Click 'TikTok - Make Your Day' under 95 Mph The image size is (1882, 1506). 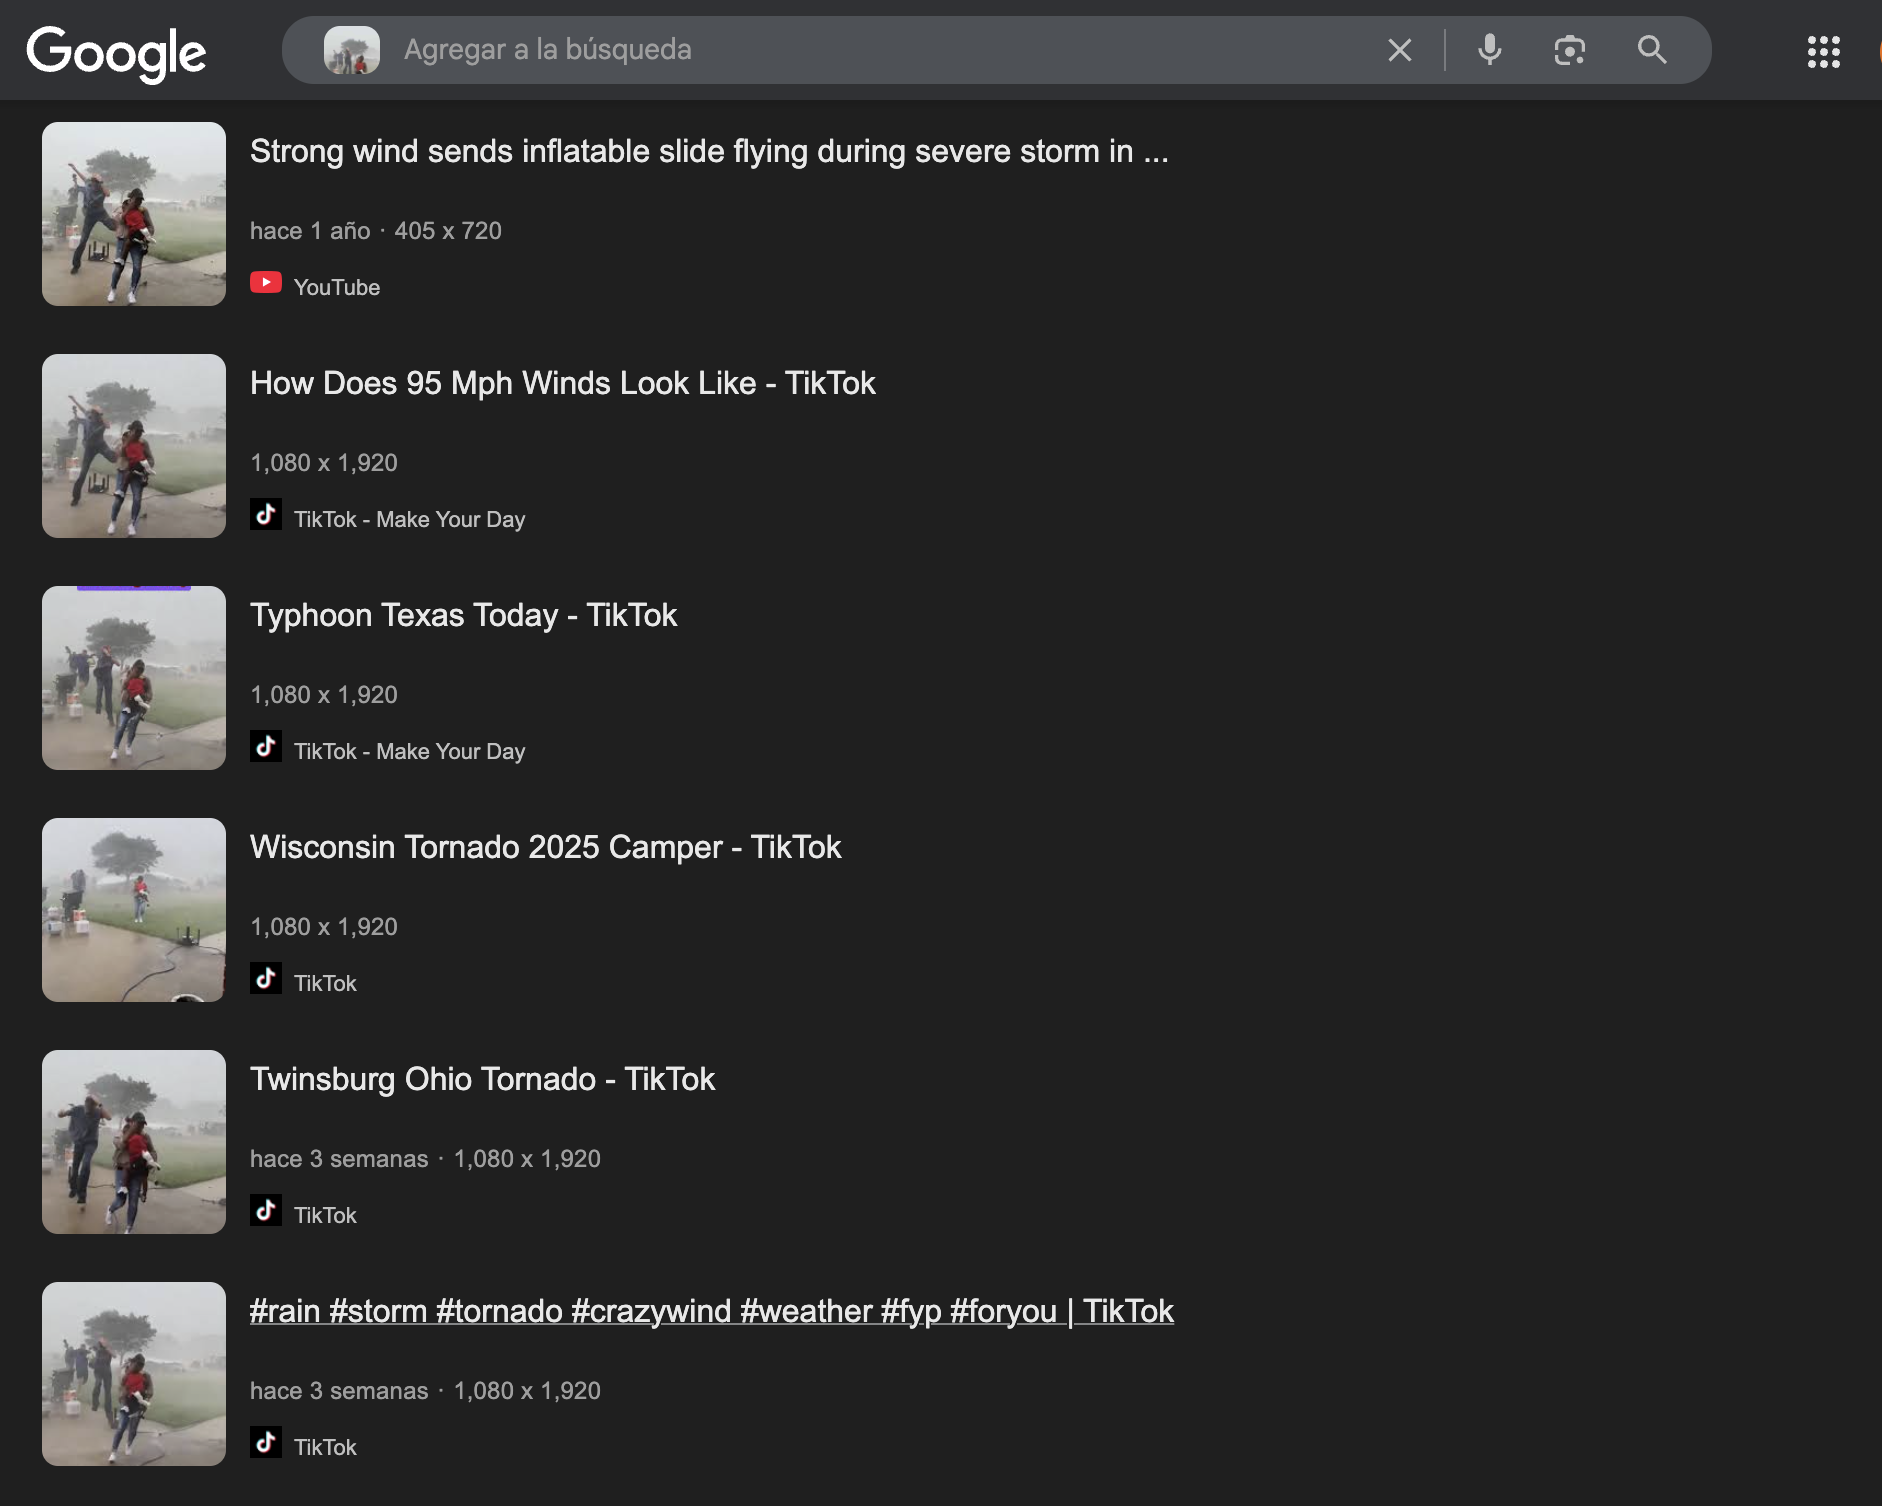pos(409,519)
